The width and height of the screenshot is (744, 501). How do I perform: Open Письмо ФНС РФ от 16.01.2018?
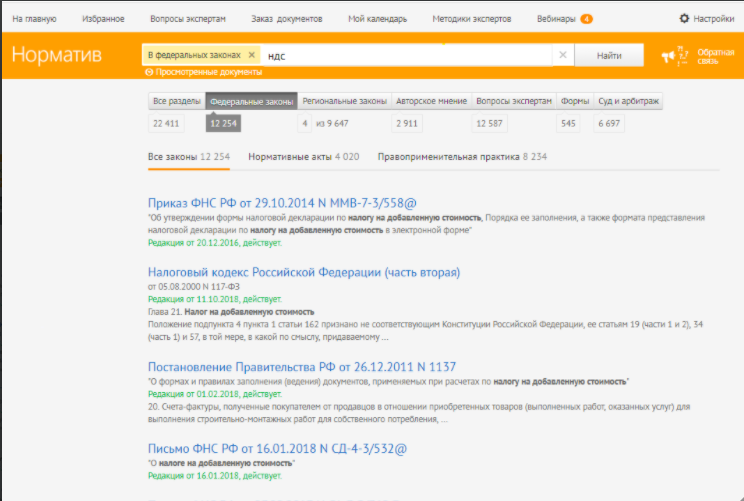(278, 448)
